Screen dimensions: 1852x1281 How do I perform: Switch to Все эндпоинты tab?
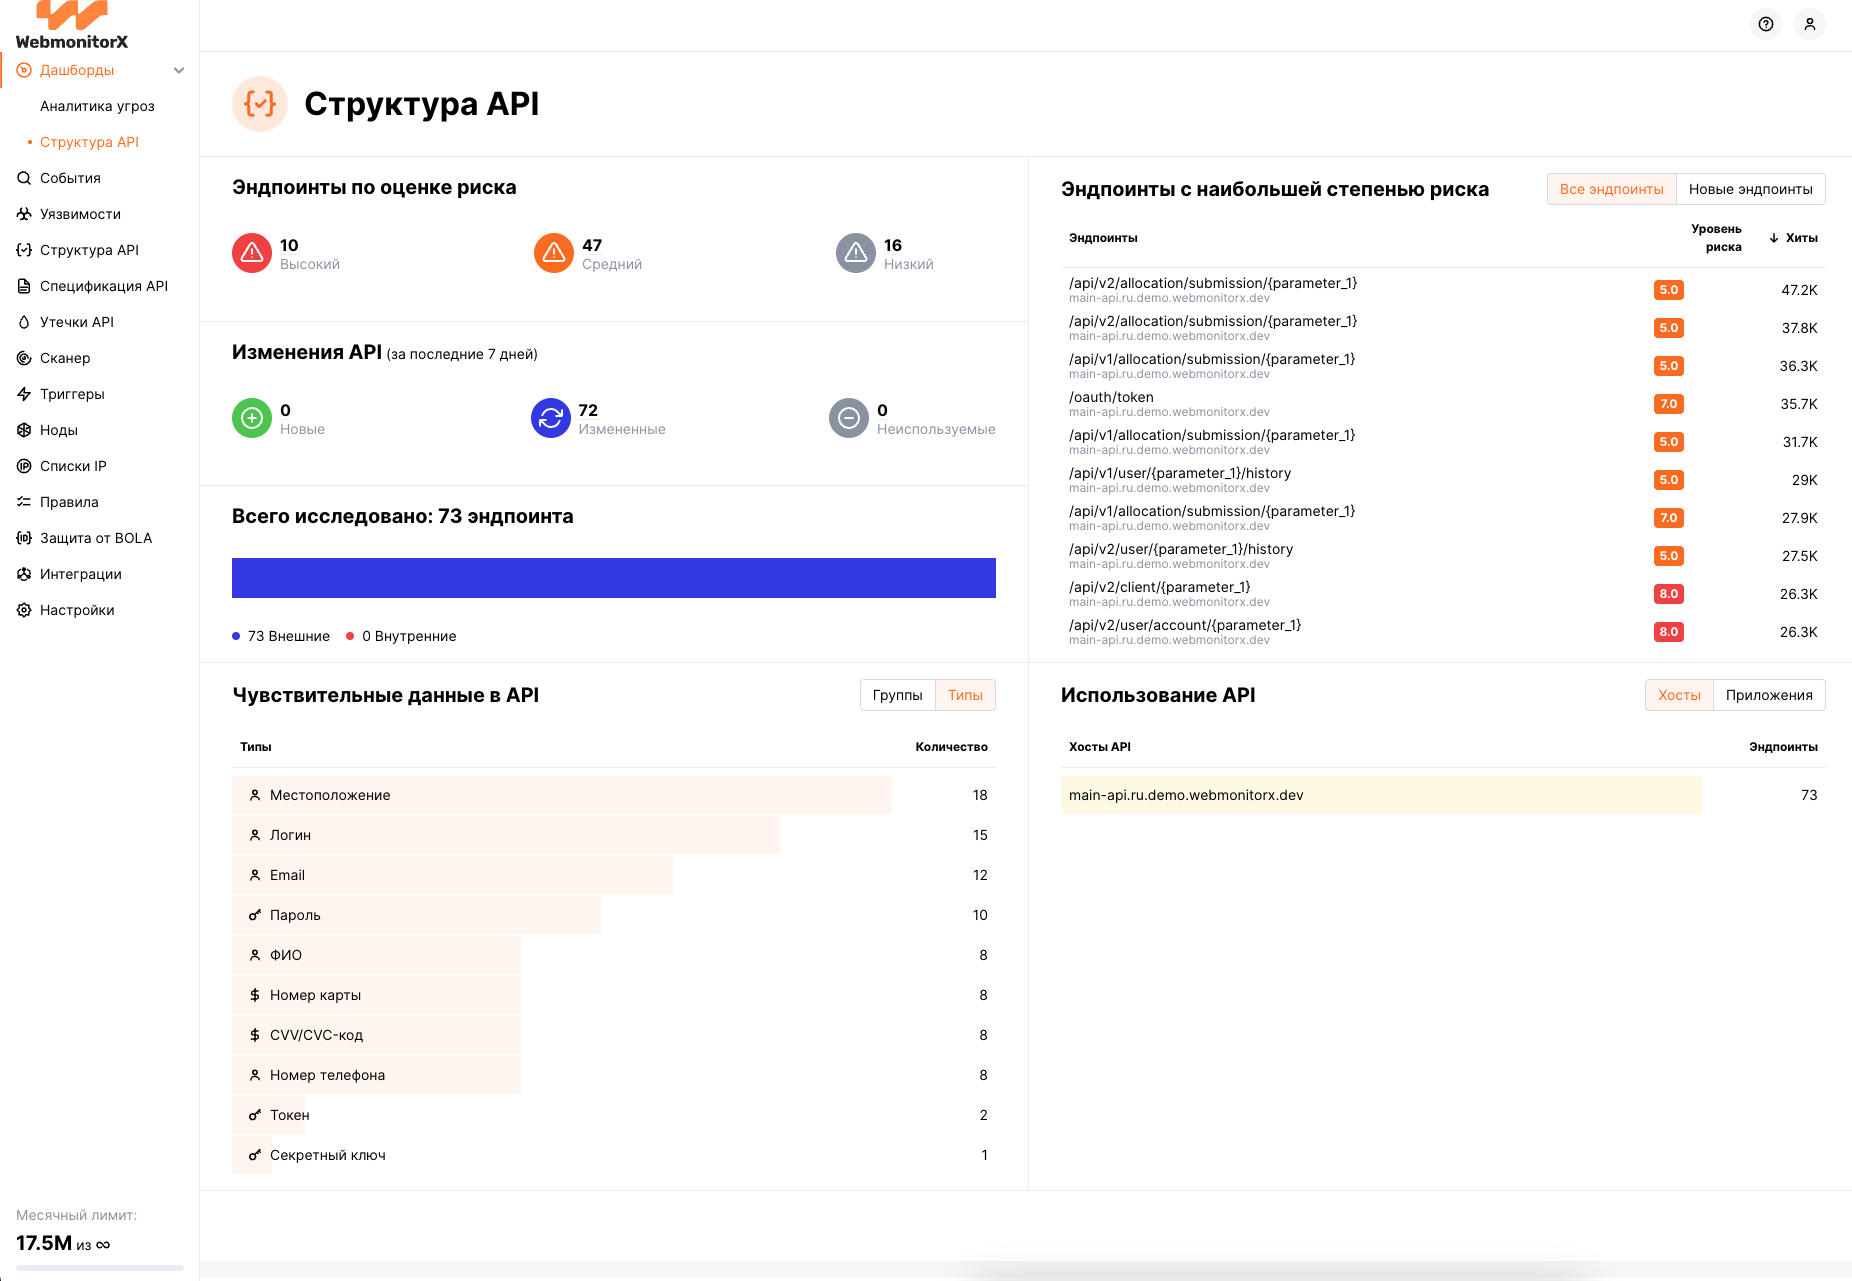1612,189
